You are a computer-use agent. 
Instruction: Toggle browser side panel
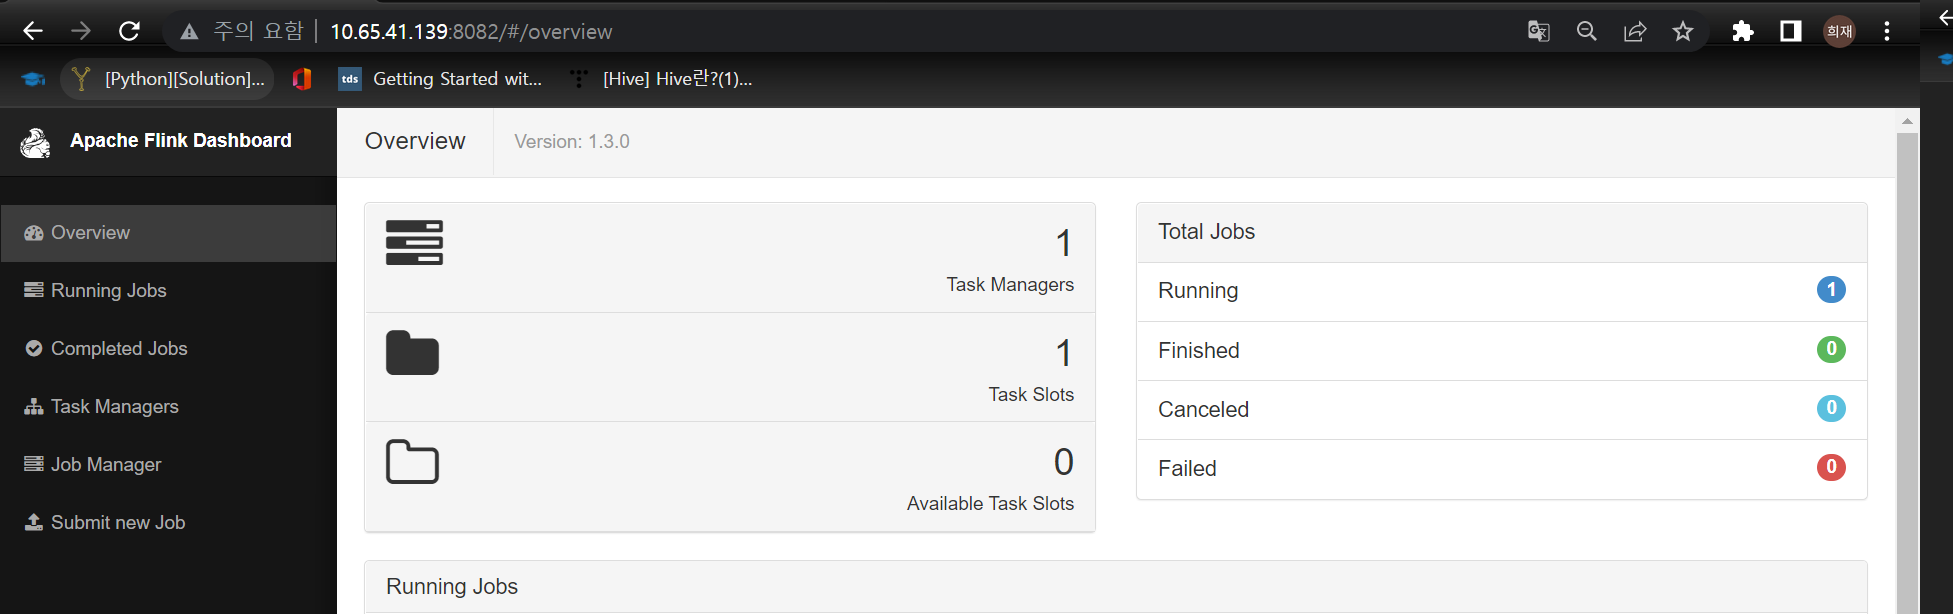click(x=1791, y=31)
